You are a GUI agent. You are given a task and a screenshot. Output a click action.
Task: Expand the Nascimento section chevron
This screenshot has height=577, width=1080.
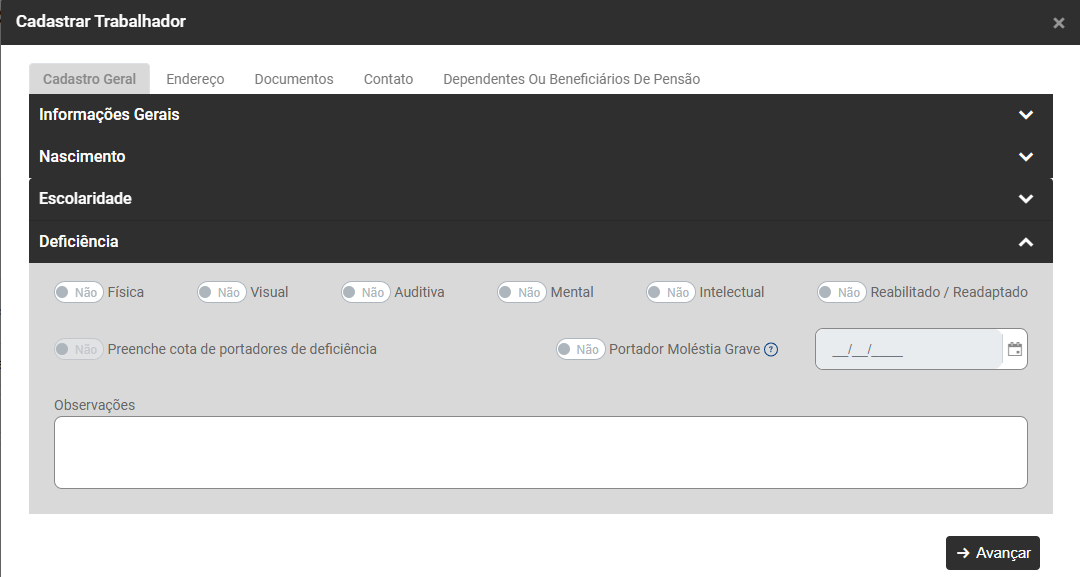(x=1025, y=157)
